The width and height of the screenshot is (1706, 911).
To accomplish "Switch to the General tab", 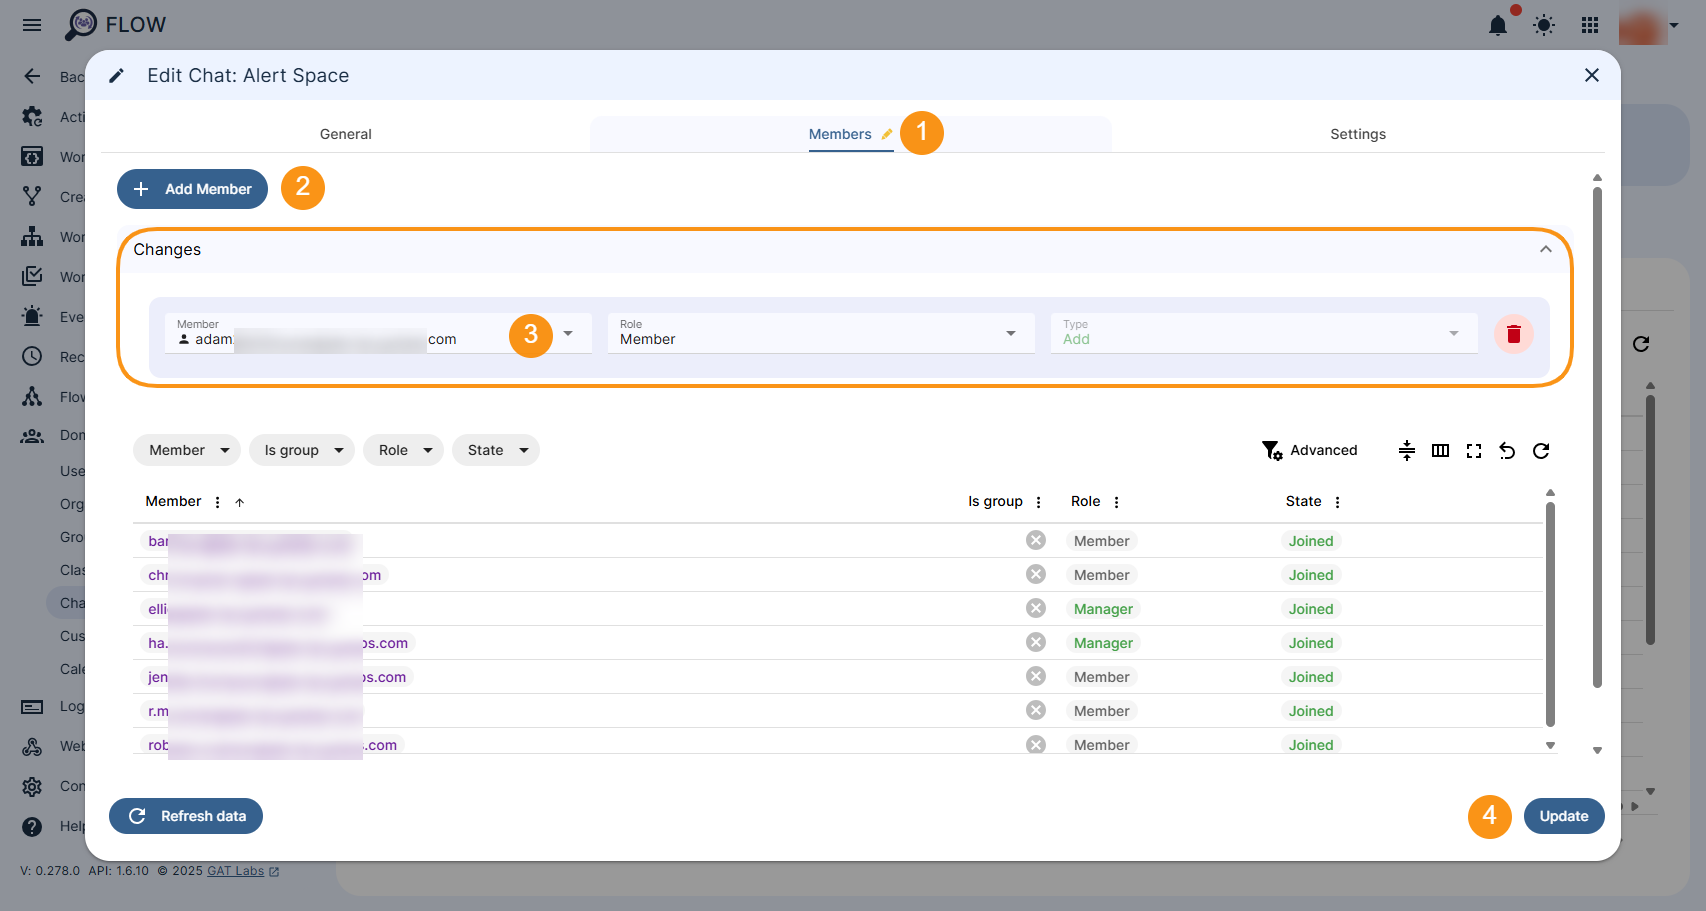I will click(345, 134).
